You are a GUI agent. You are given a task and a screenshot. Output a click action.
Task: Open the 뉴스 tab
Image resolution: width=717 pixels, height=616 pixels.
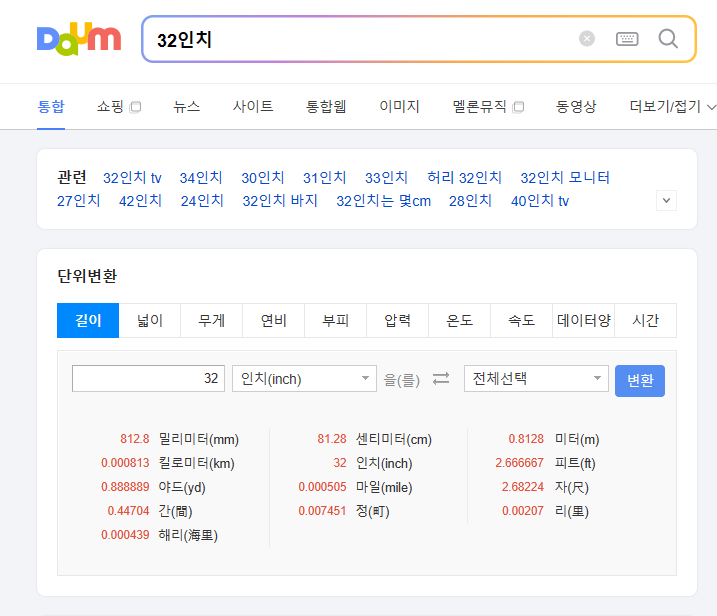point(187,107)
